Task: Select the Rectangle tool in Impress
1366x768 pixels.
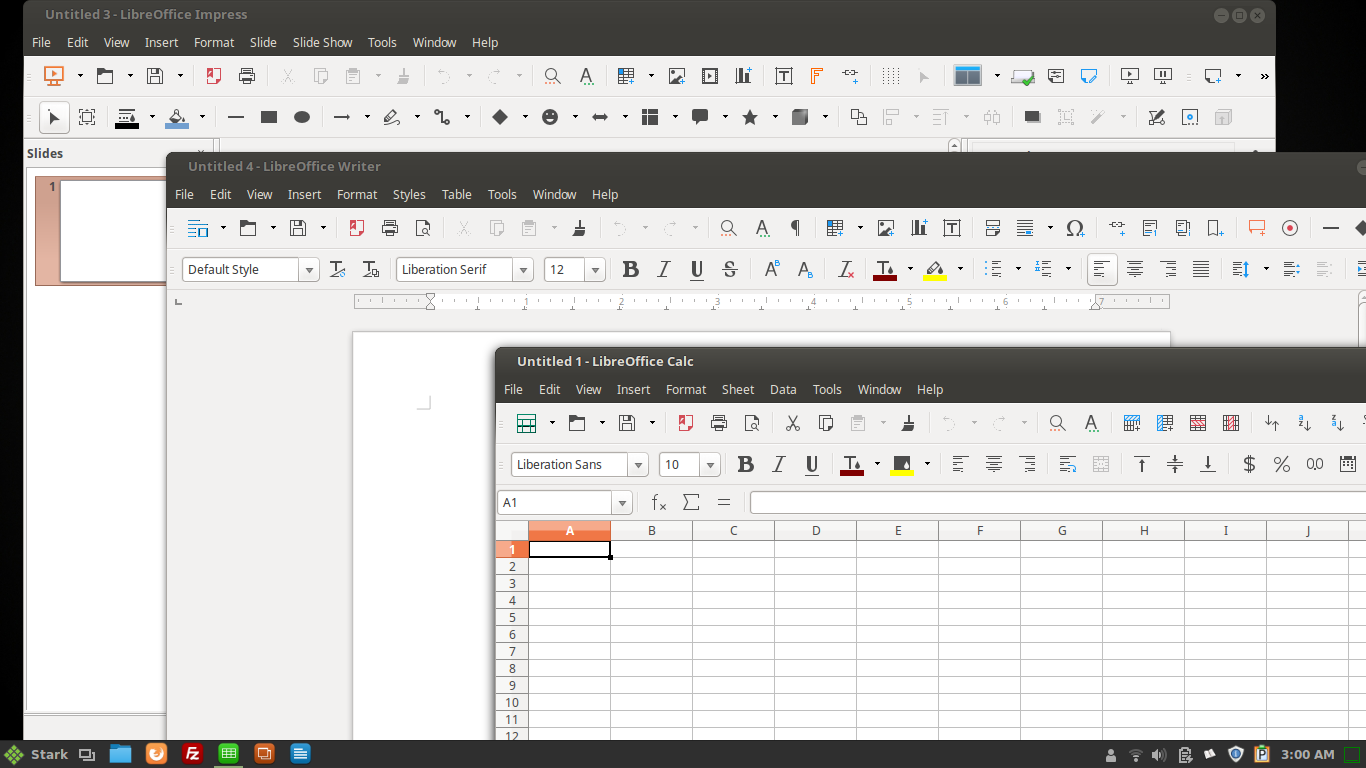Action: point(268,117)
